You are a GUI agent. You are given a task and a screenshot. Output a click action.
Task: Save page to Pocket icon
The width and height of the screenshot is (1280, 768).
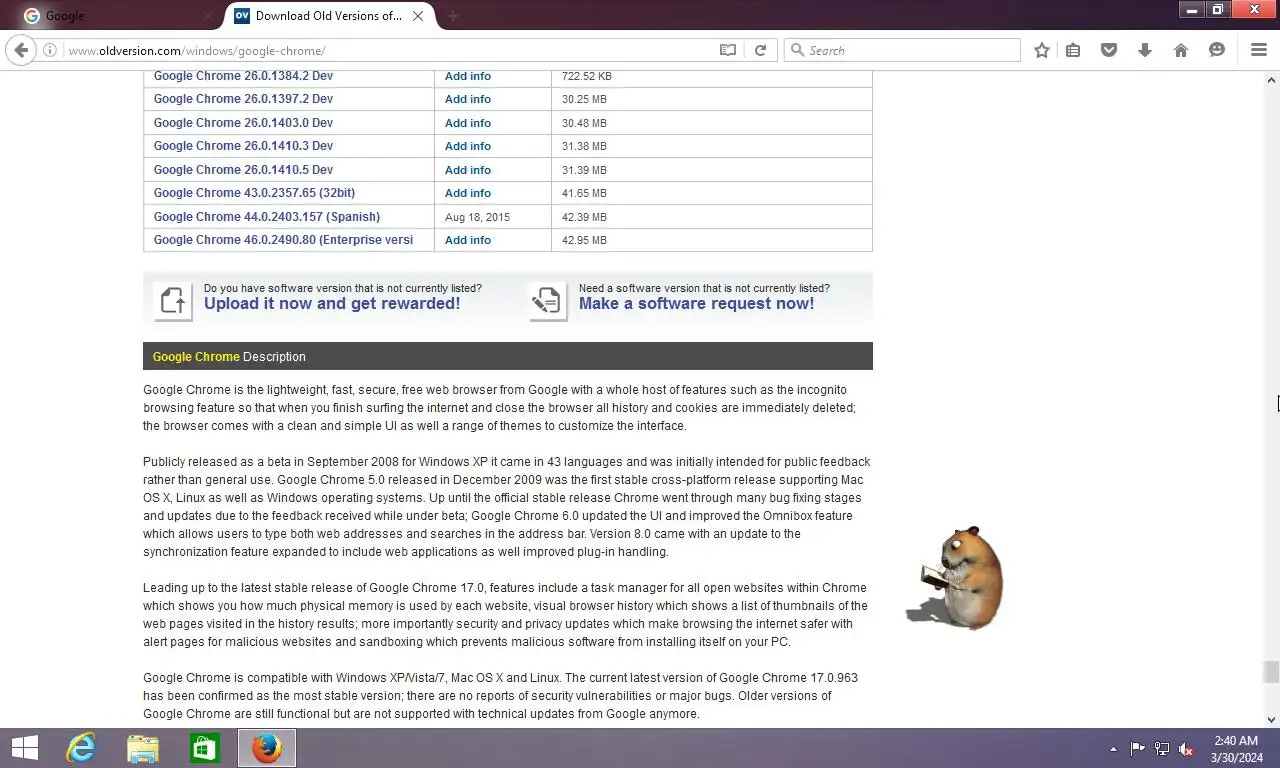[x=1109, y=50]
